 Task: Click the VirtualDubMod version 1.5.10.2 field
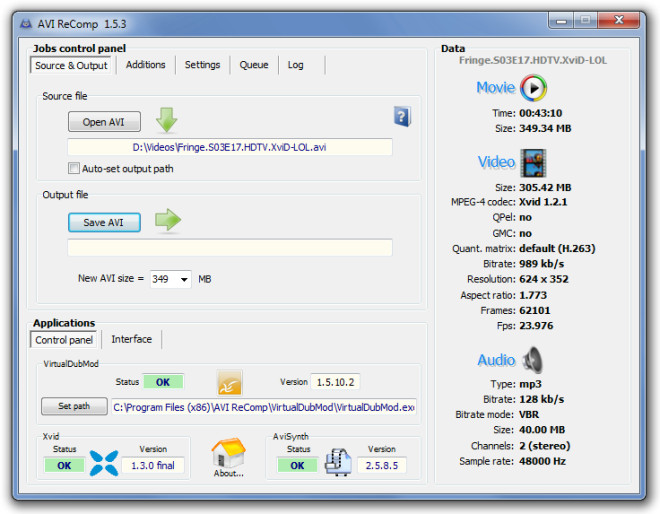335,382
